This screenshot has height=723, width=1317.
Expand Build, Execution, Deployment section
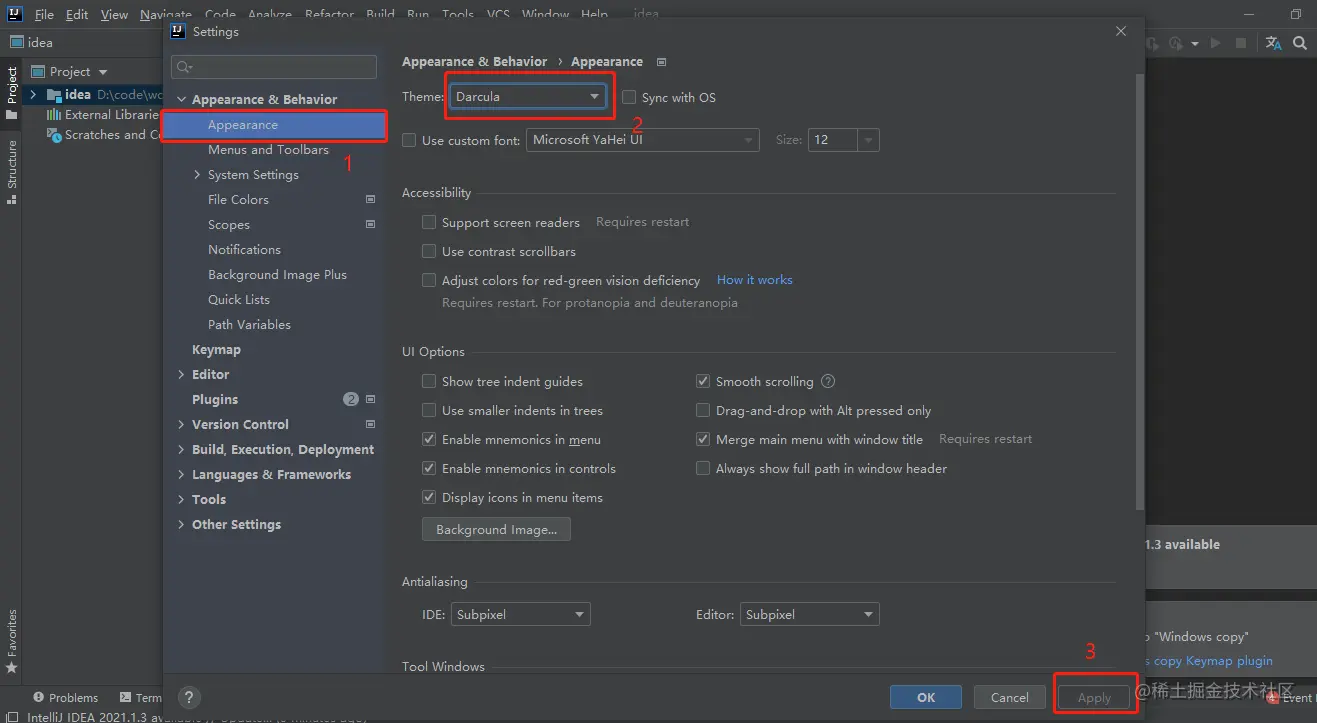[x=181, y=449]
